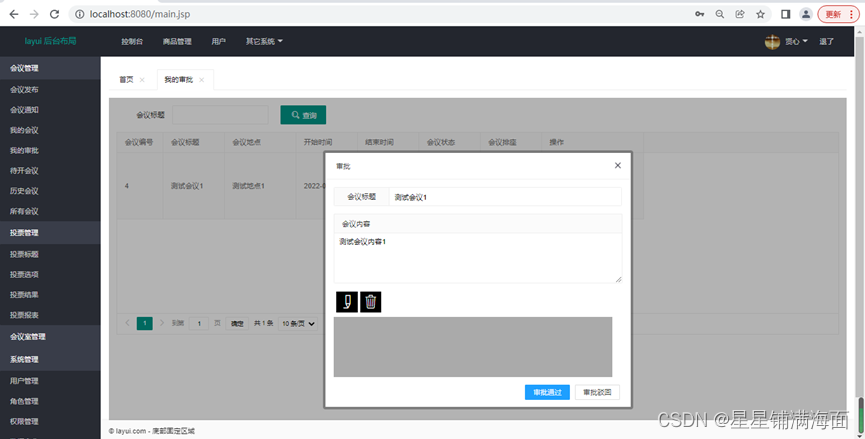Image resolution: width=865 pixels, height=439 pixels.
Task: Click the trash can clear-signature icon
Action: pos(371,302)
